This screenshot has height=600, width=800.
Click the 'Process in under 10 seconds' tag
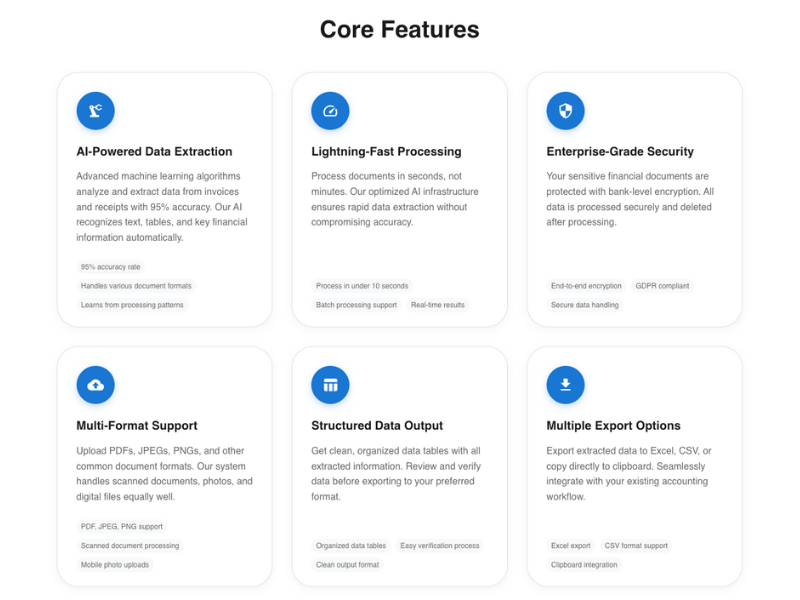point(362,286)
